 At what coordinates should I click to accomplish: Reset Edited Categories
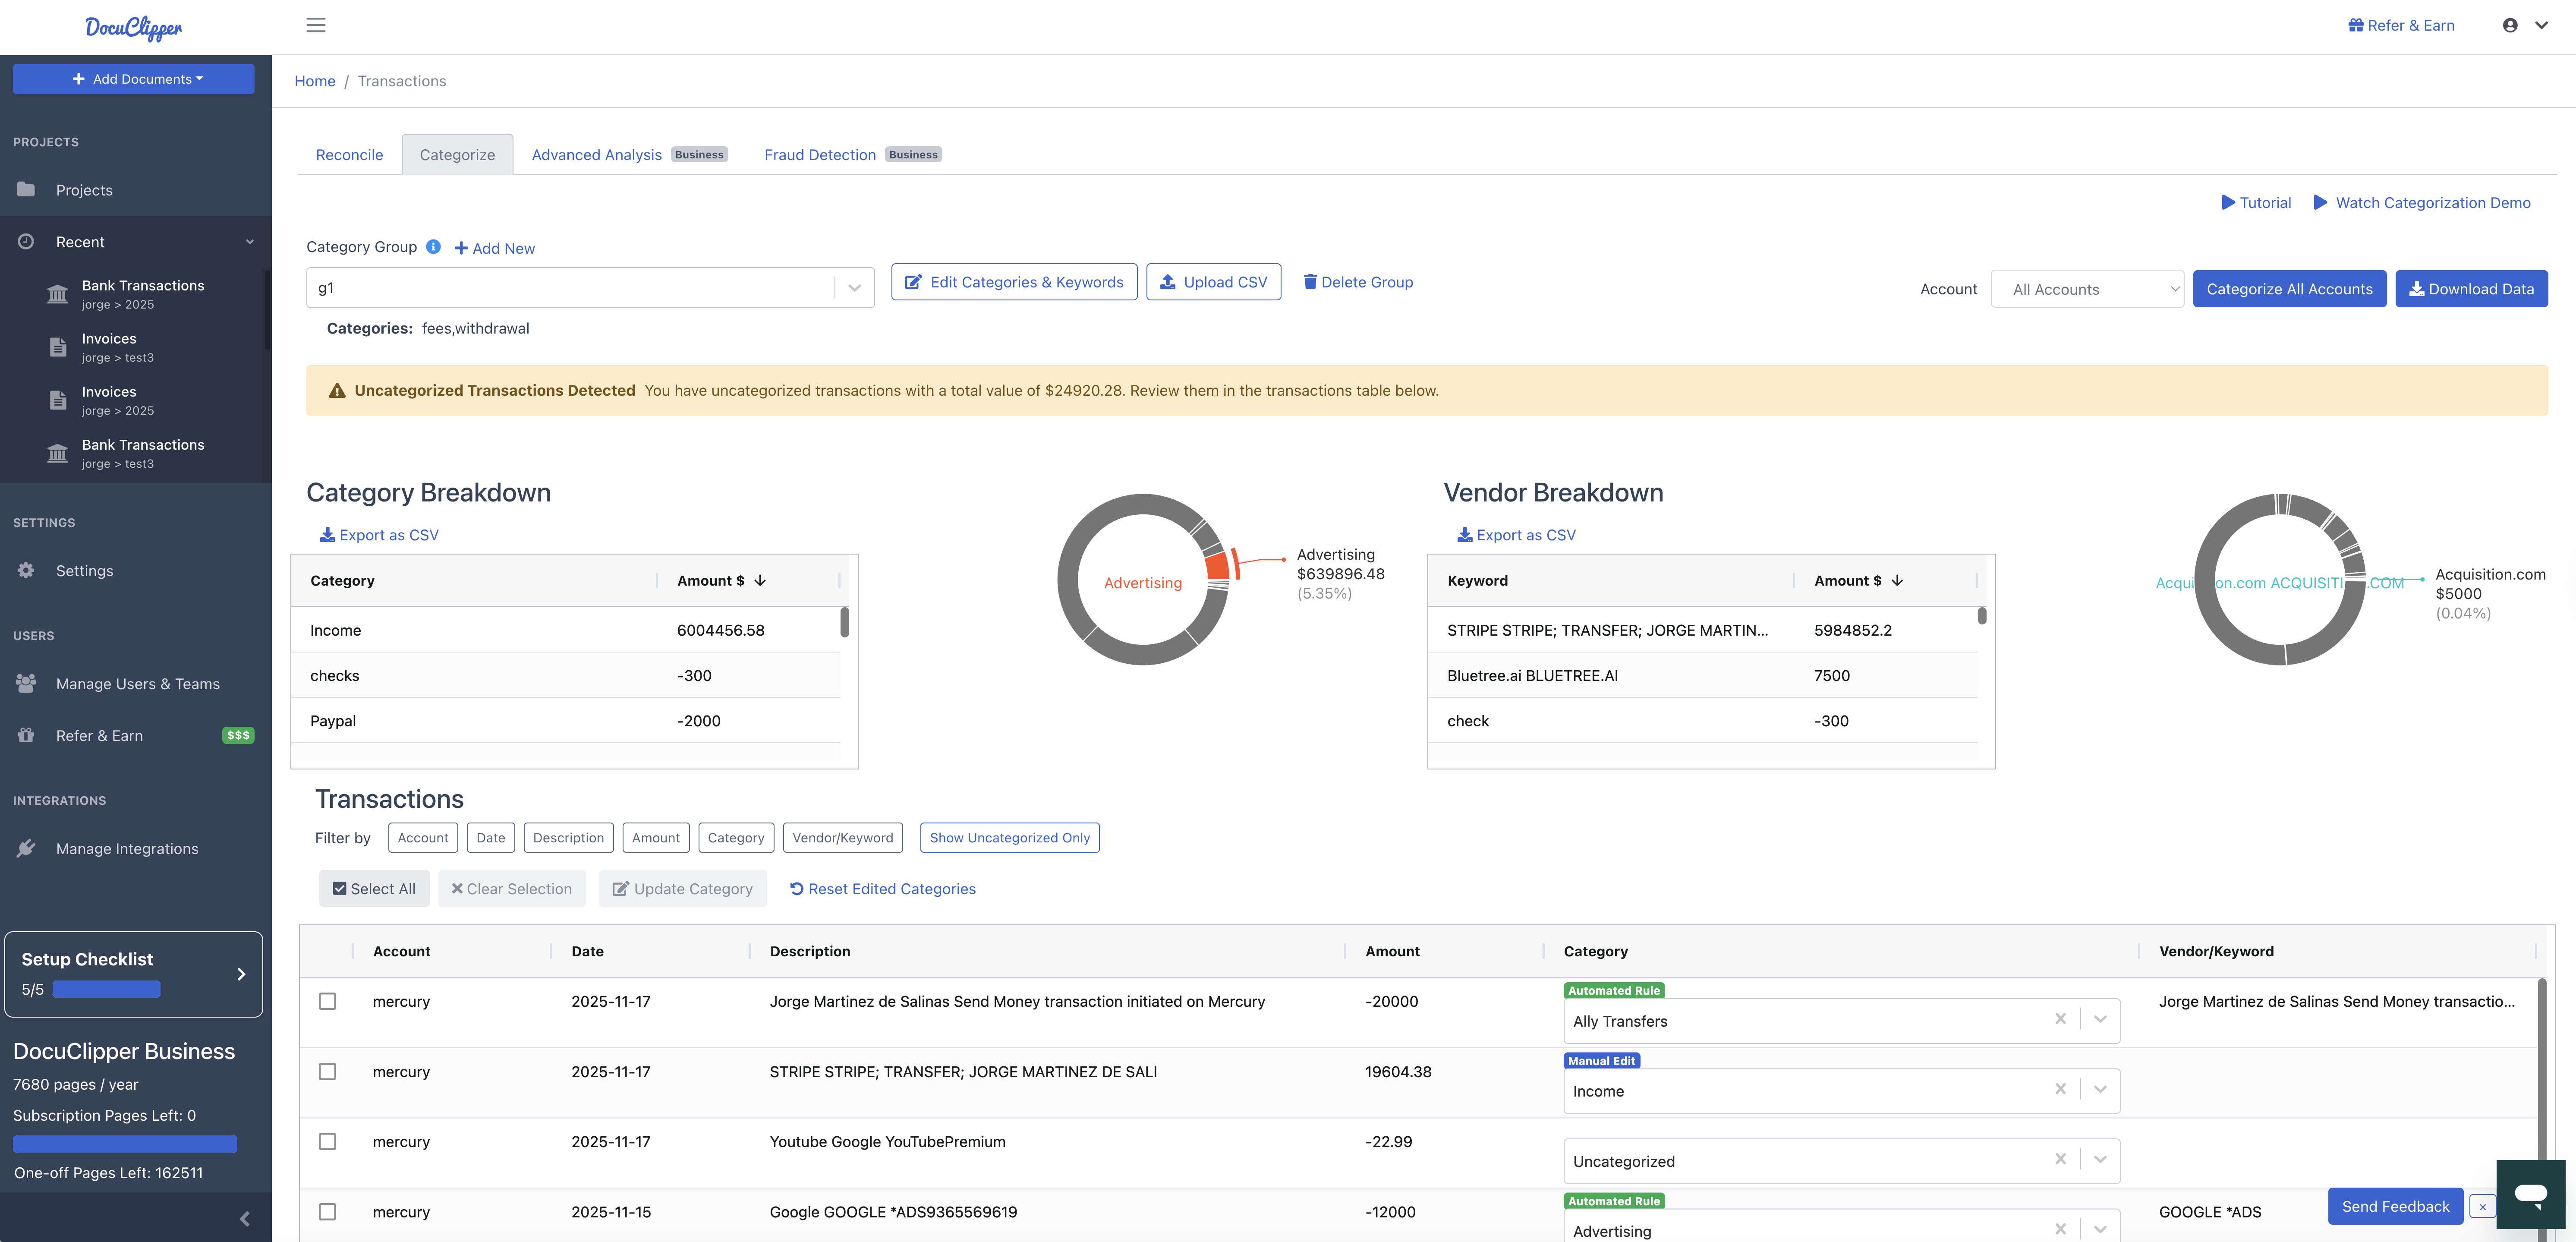[882, 888]
